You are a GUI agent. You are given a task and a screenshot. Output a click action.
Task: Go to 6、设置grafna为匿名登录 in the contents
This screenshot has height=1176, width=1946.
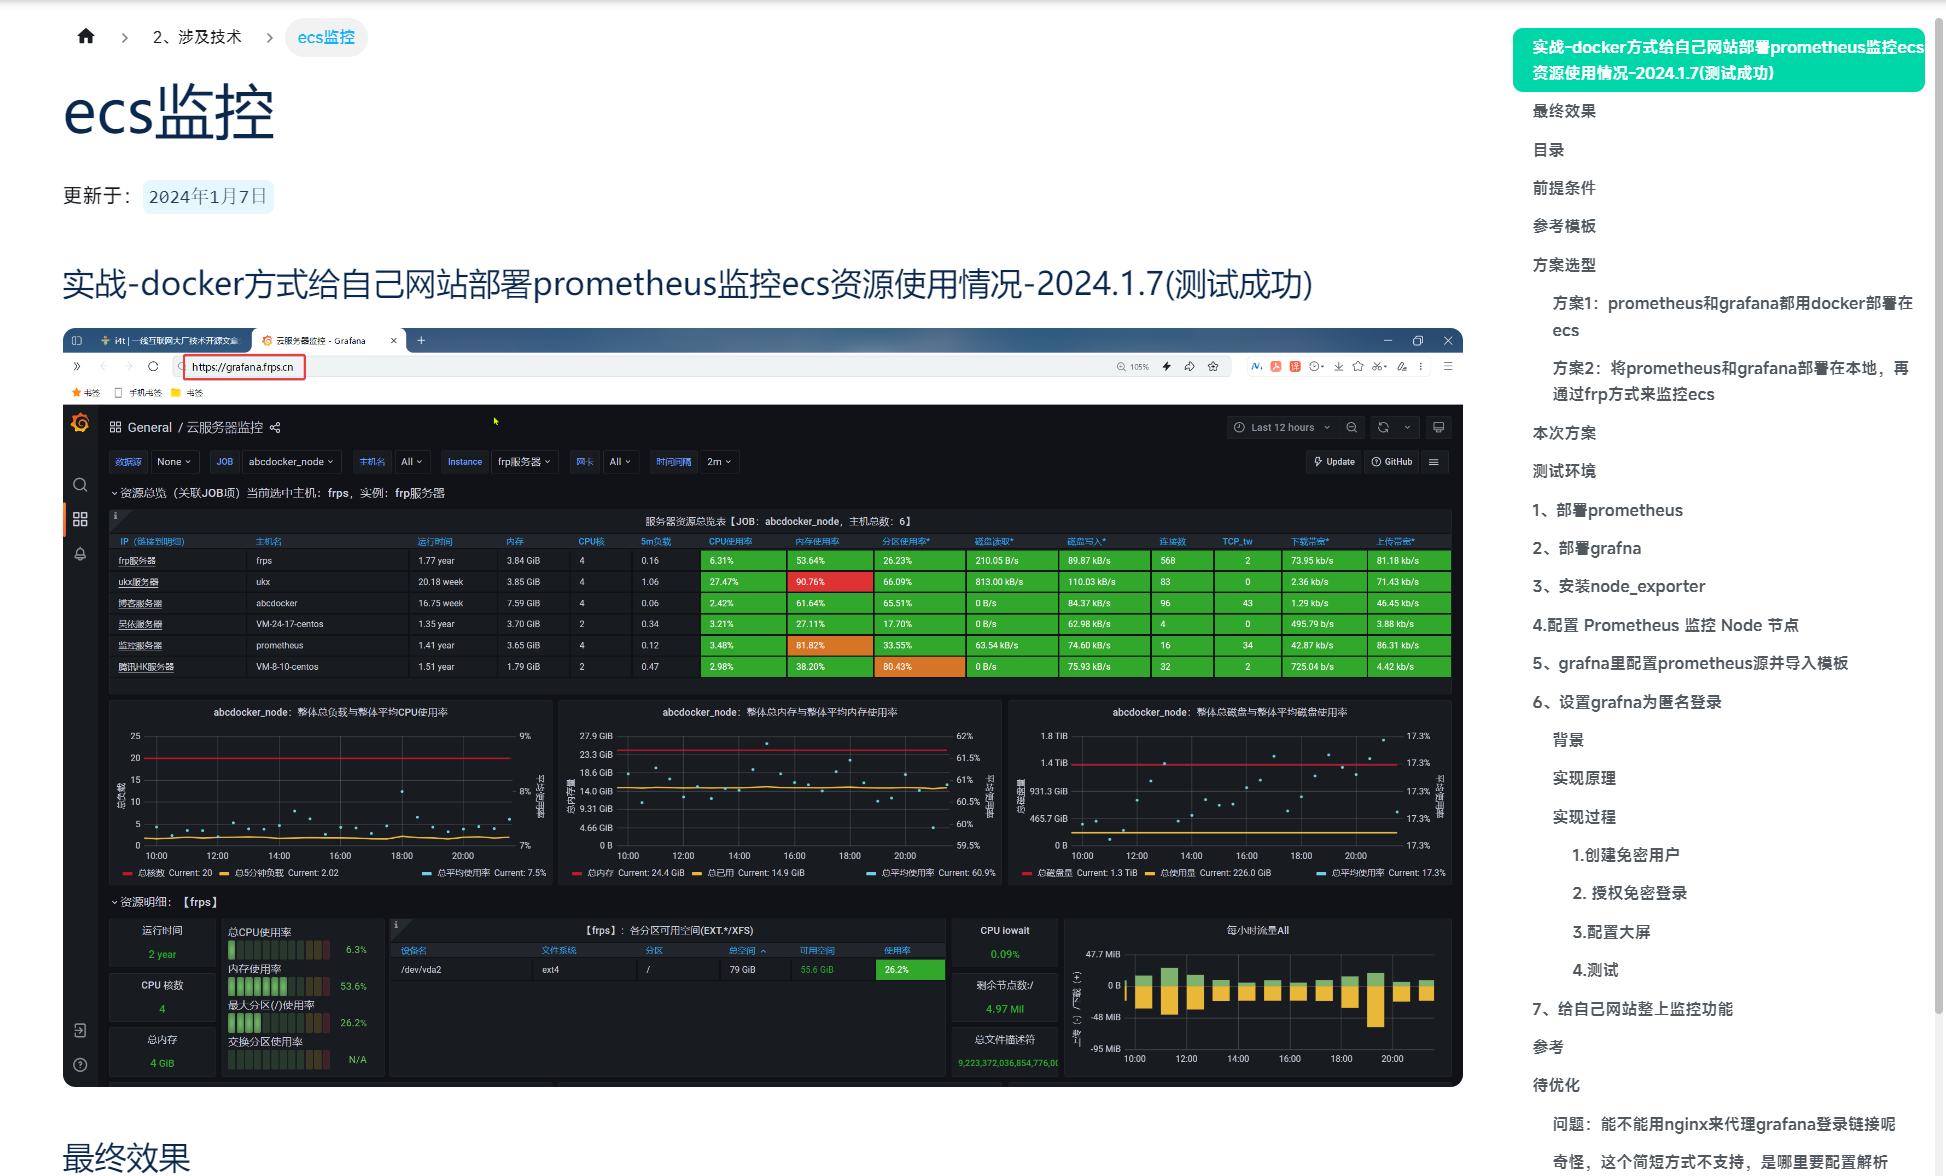click(1627, 702)
